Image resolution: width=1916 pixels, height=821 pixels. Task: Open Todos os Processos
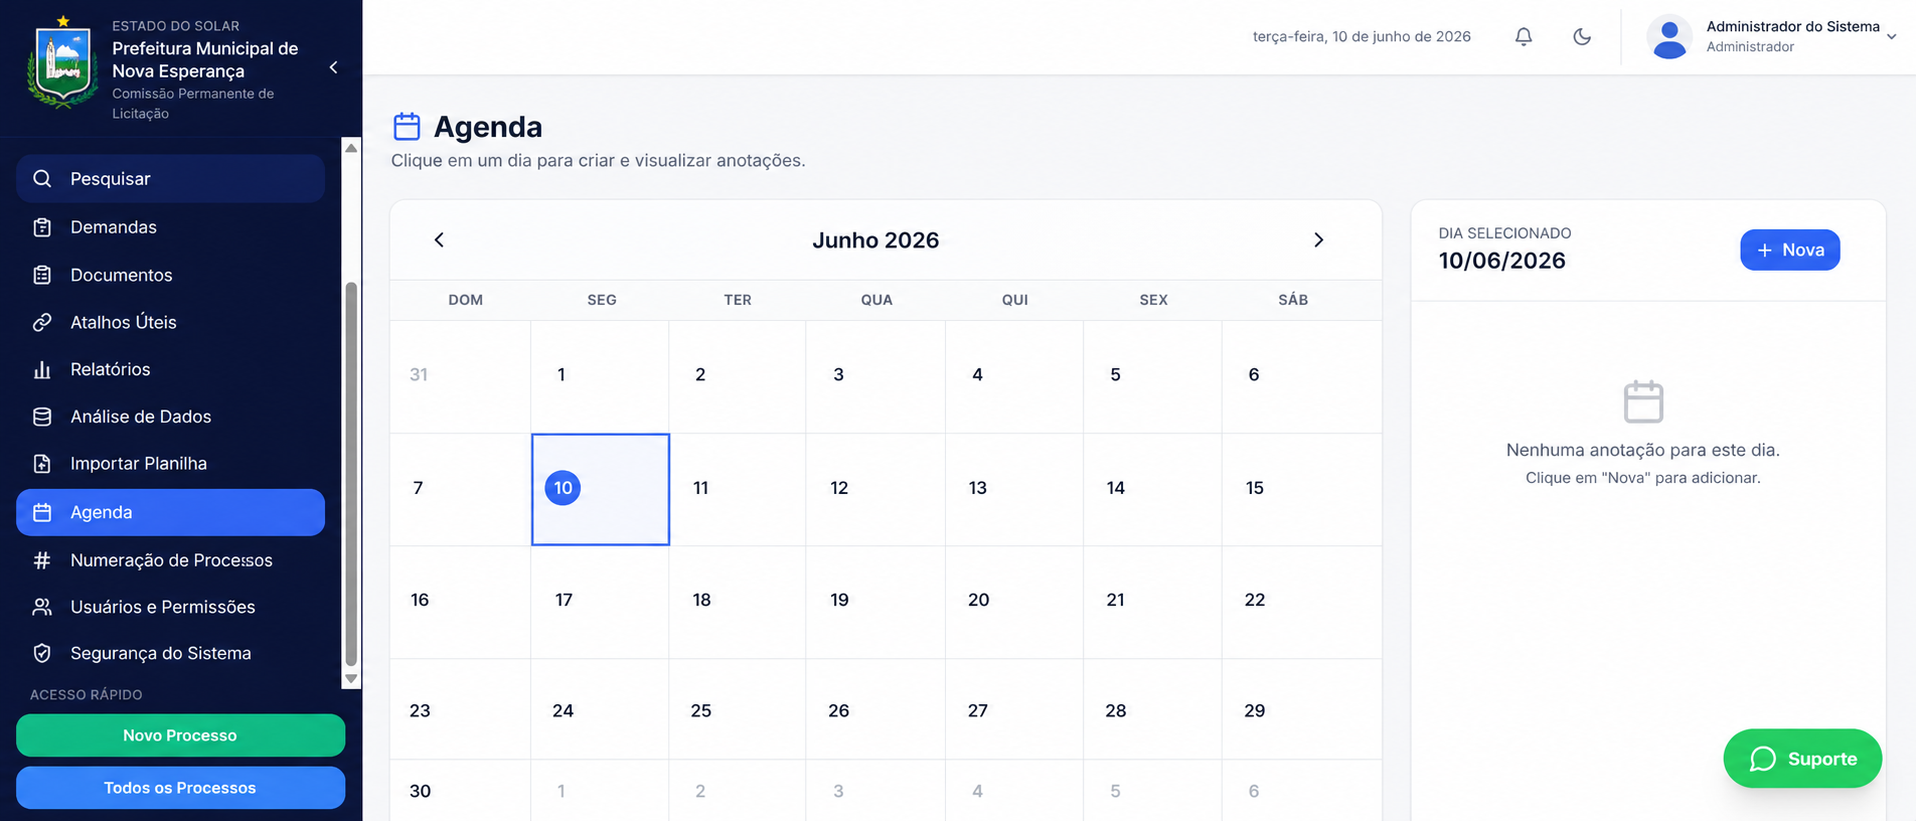180,788
